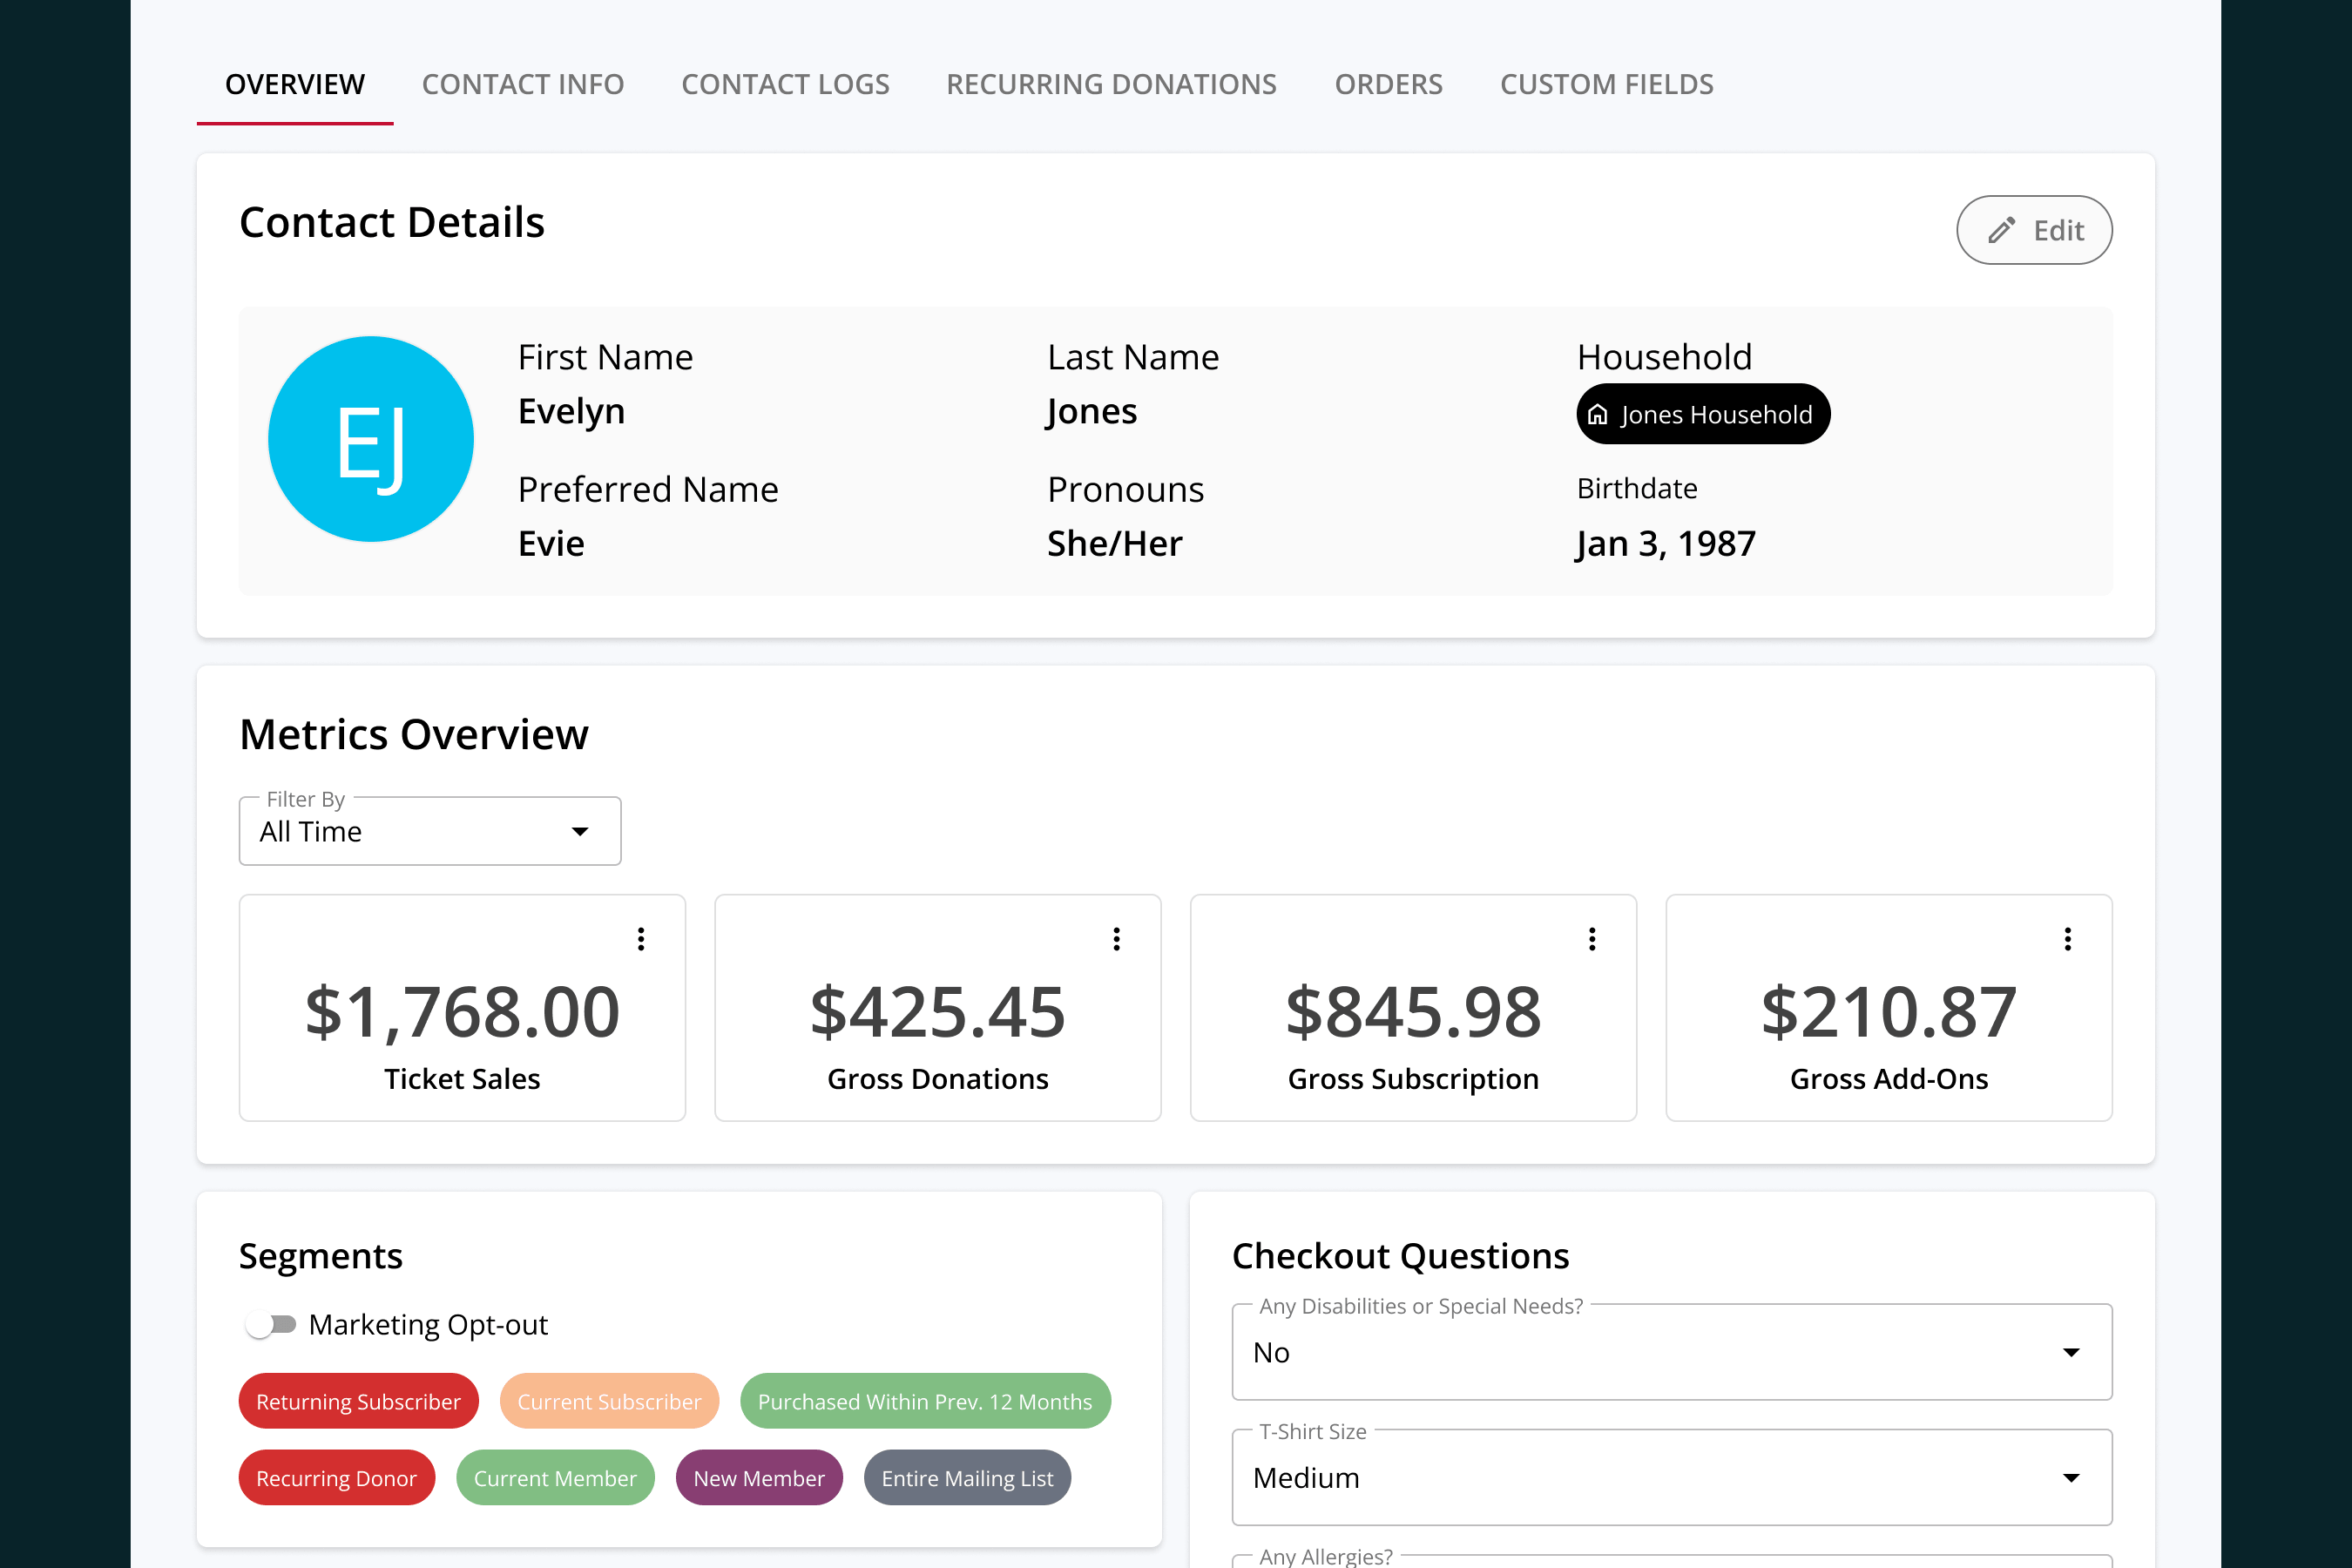Open Gross Donations three-dot menu
2352x1568 pixels.
(x=1116, y=939)
